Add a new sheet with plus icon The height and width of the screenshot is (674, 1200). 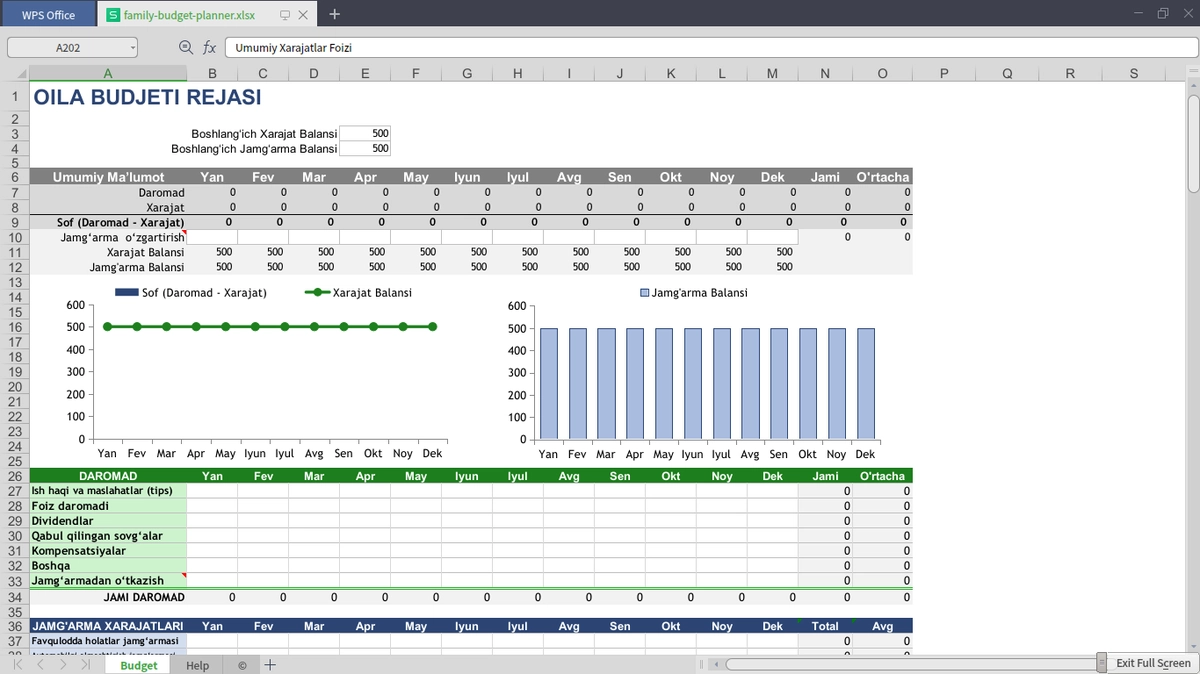(270, 665)
